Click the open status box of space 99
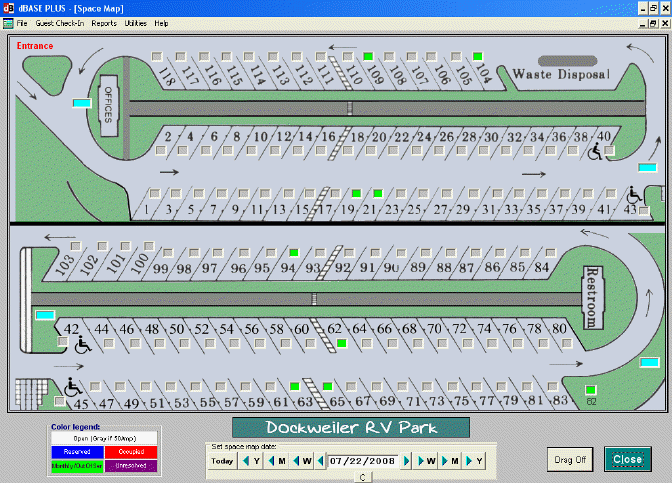Image resolution: width=672 pixels, height=483 pixels. pyautogui.click(x=168, y=252)
